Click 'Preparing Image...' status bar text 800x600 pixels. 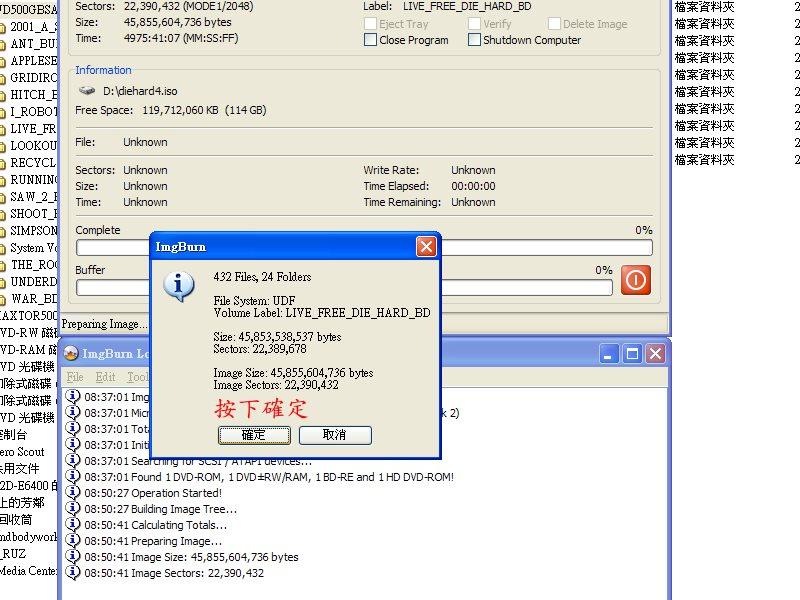pyautogui.click(x=105, y=324)
